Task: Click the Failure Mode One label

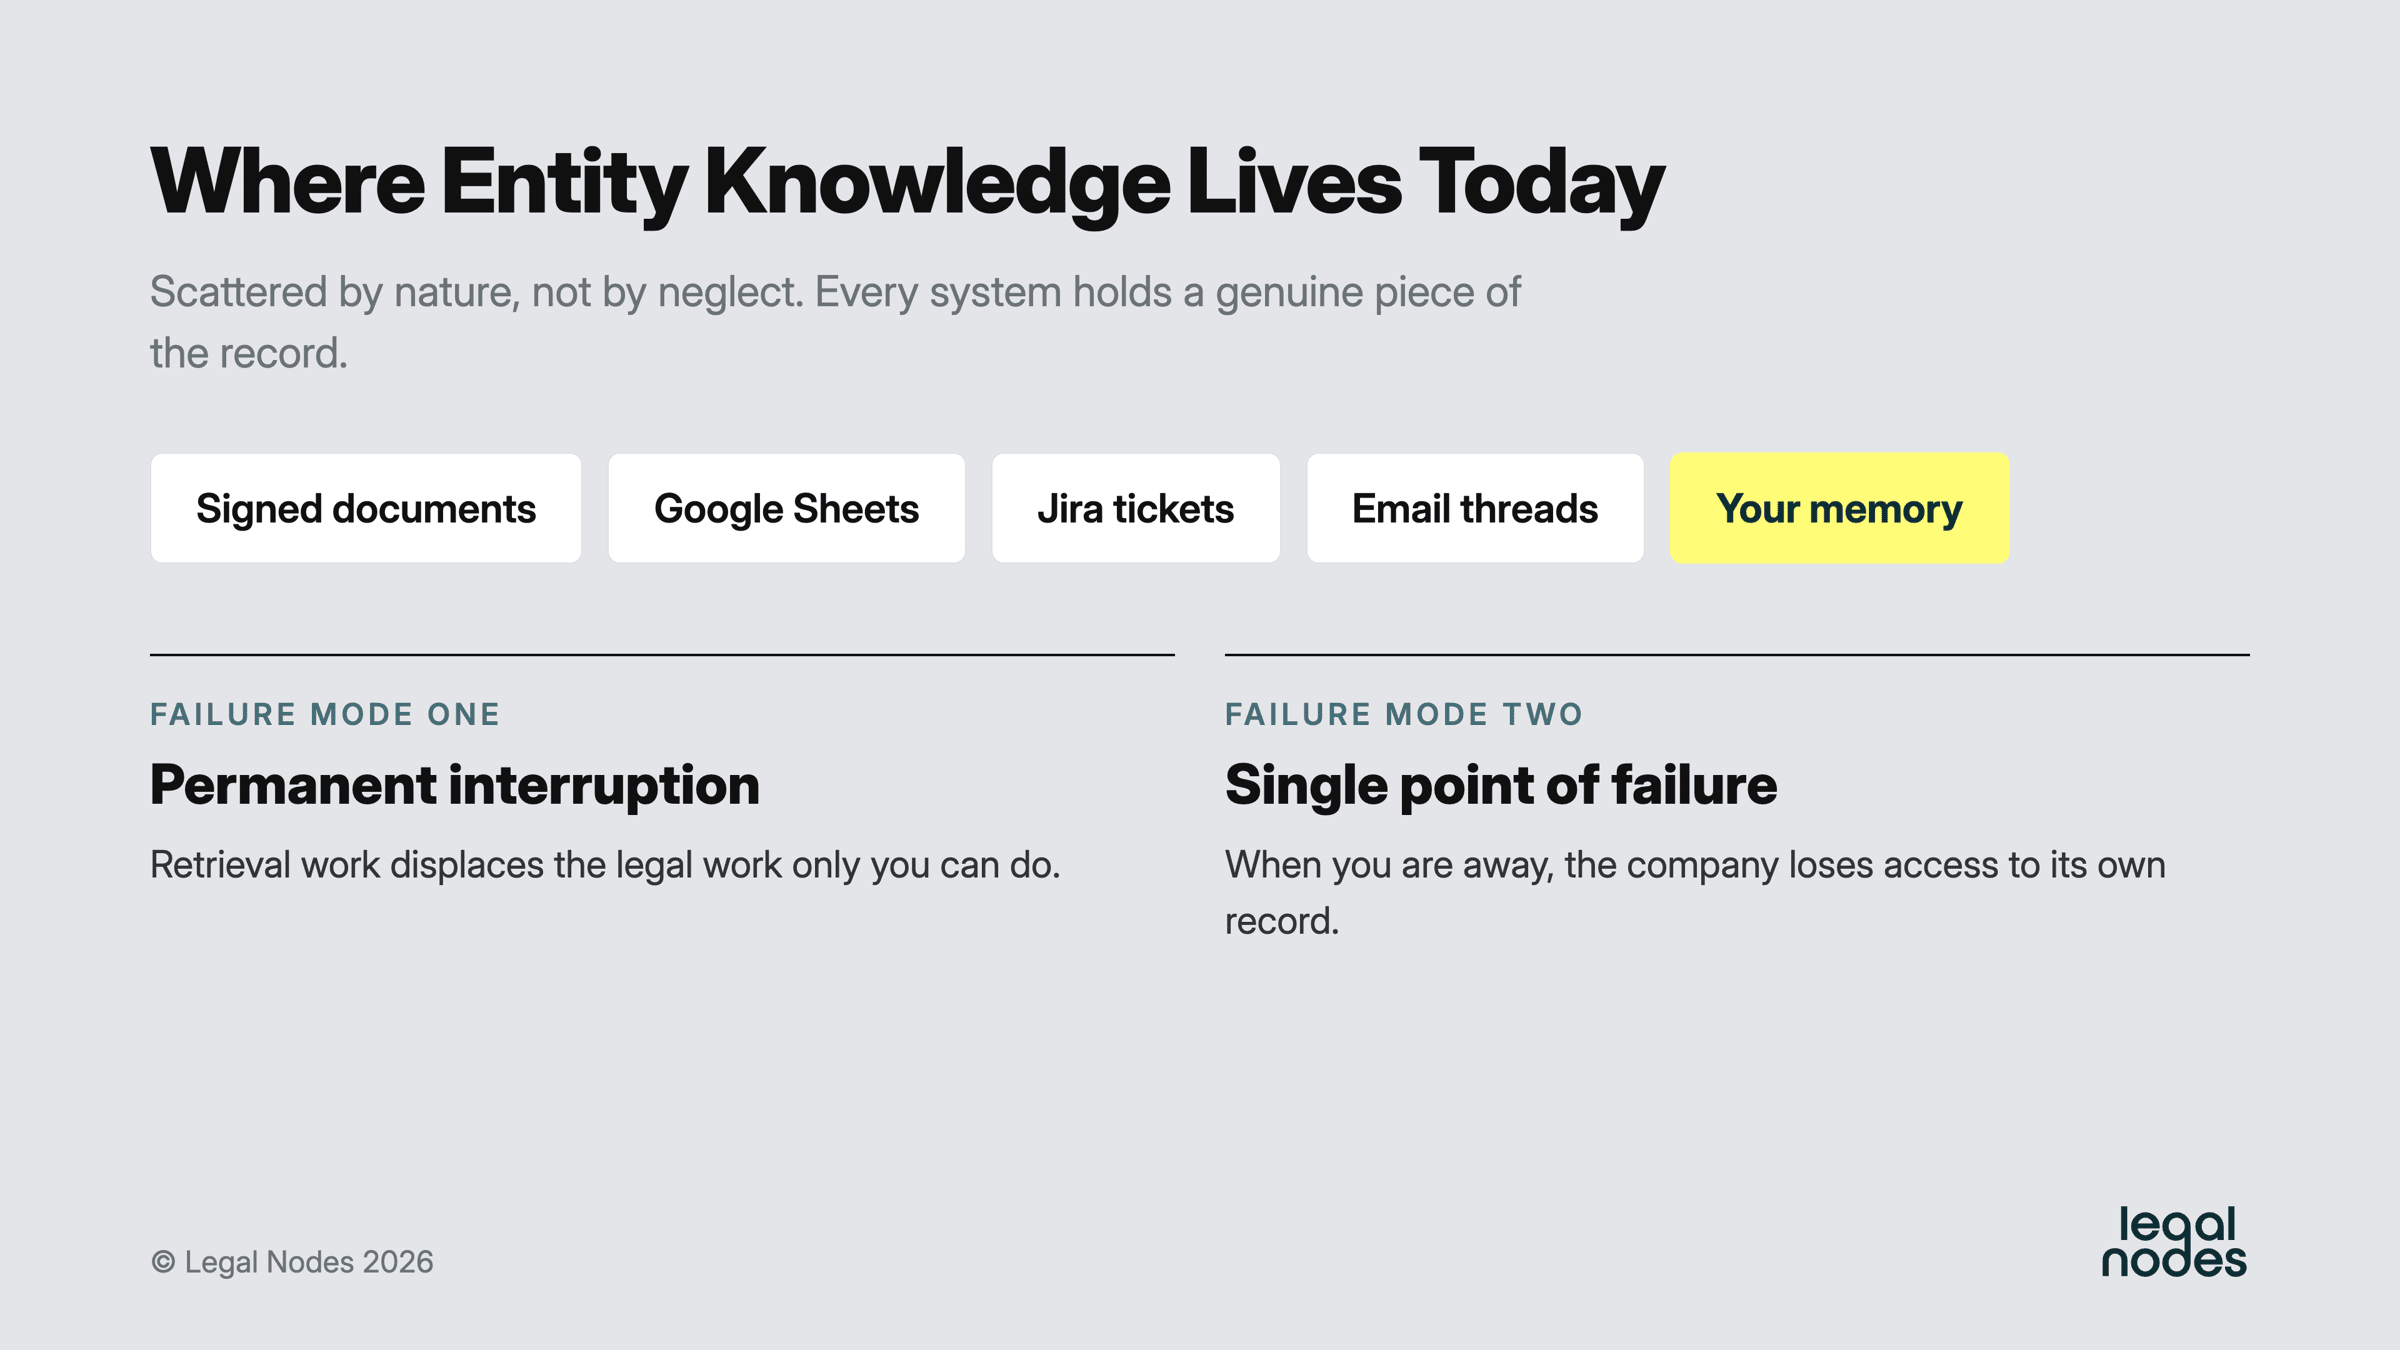Action: pos(325,714)
